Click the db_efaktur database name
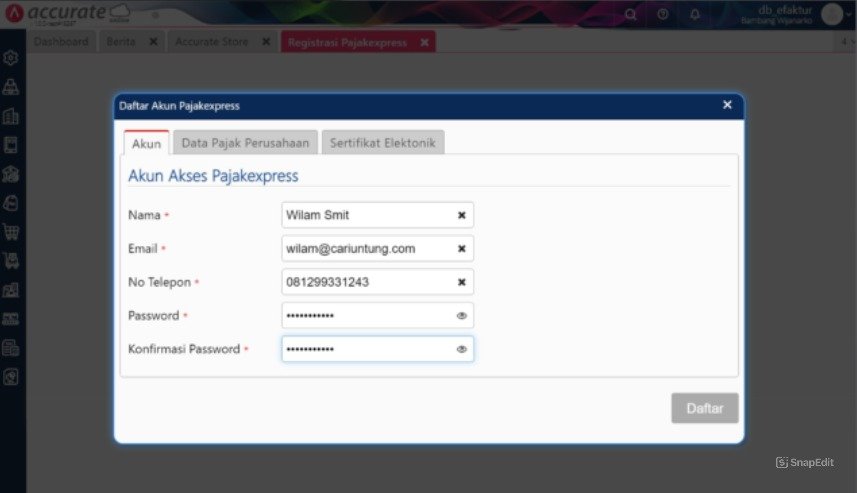 785,10
